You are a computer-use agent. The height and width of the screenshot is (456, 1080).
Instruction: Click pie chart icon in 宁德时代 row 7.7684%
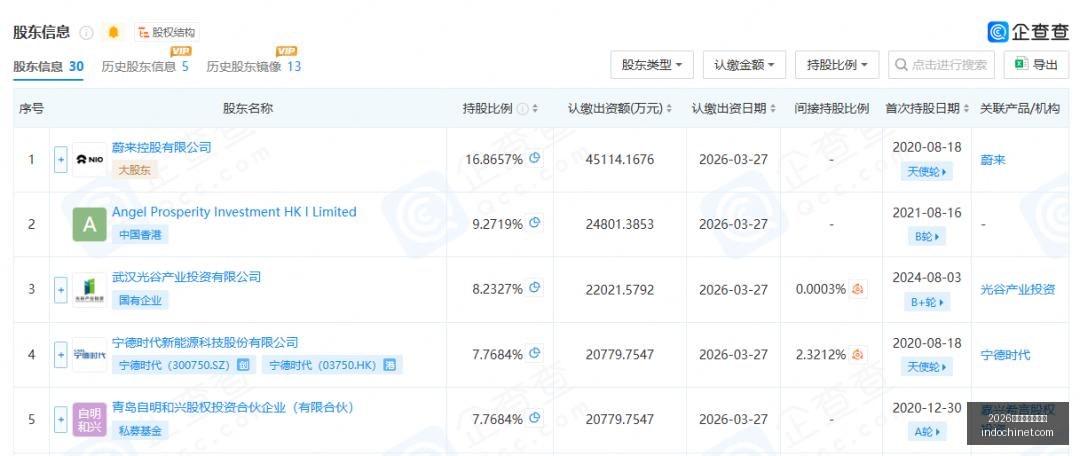click(x=534, y=353)
